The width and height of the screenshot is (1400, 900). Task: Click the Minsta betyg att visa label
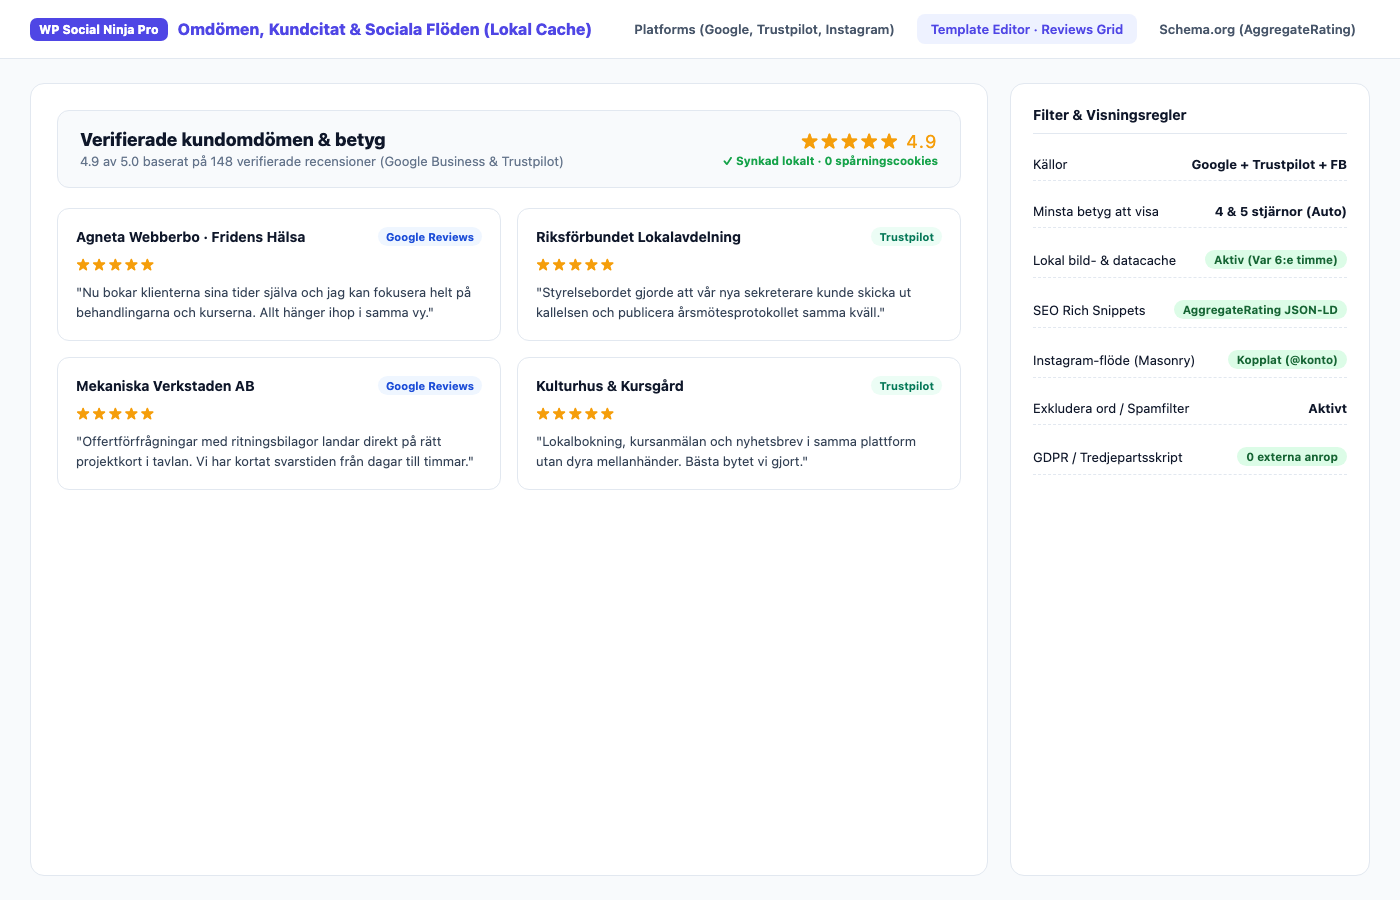click(1096, 212)
